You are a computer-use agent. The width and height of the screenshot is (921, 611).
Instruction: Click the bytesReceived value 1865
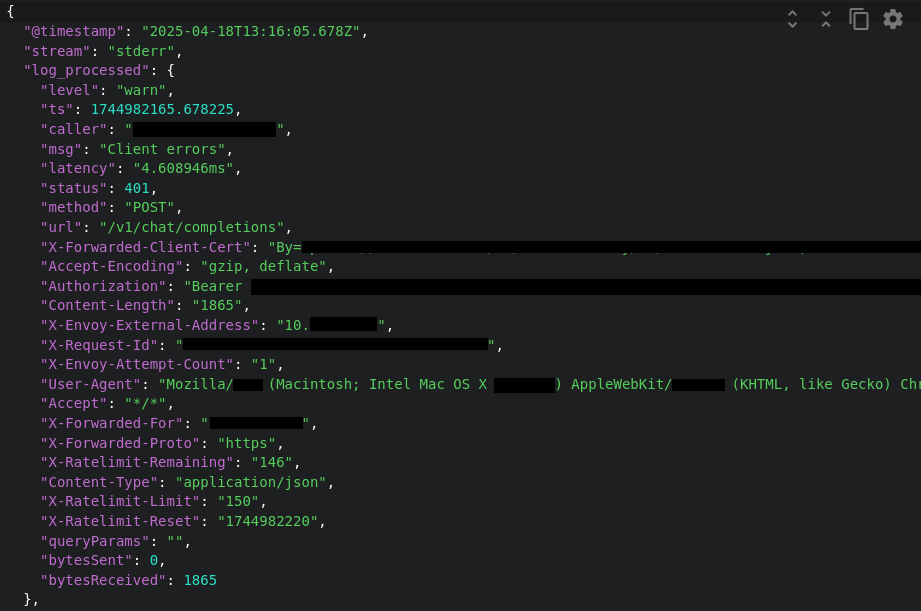[x=200, y=580]
